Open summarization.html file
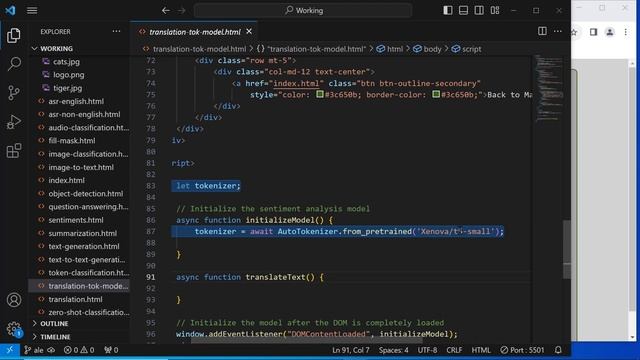 (82, 233)
